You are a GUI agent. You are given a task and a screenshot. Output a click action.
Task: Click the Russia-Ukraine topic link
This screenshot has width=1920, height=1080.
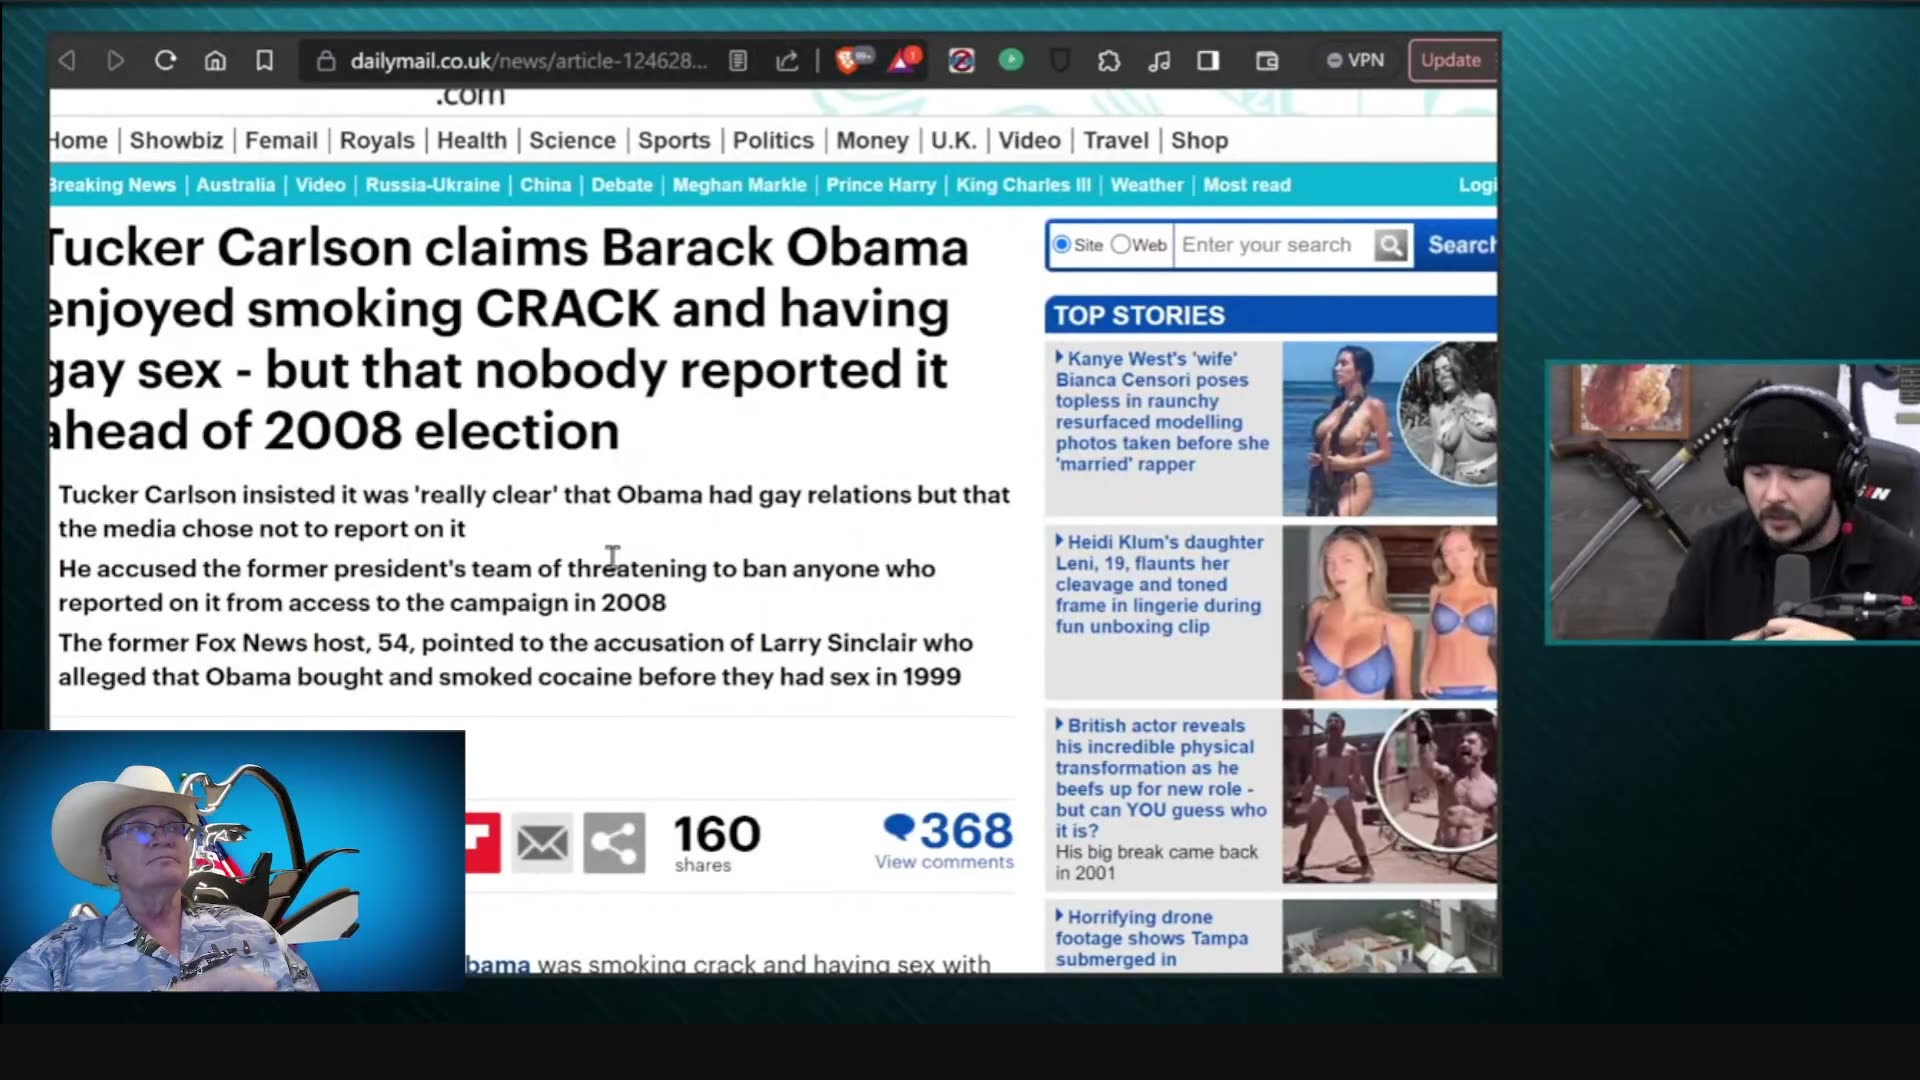coord(432,185)
